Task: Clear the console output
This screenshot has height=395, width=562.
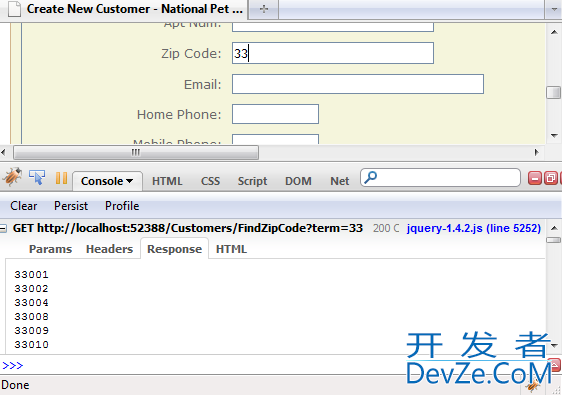Action: [24, 206]
